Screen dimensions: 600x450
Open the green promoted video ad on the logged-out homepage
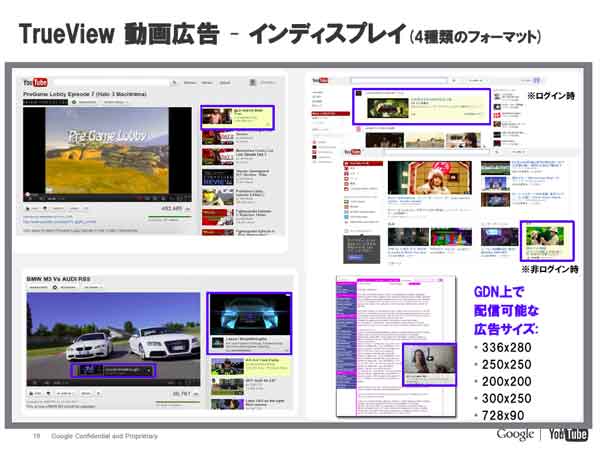point(547,241)
